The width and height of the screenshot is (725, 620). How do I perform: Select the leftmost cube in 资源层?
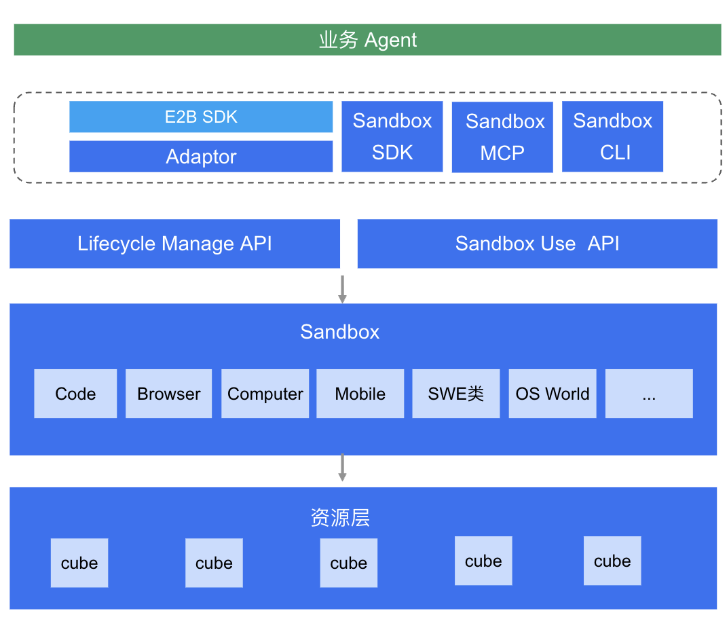pos(79,563)
